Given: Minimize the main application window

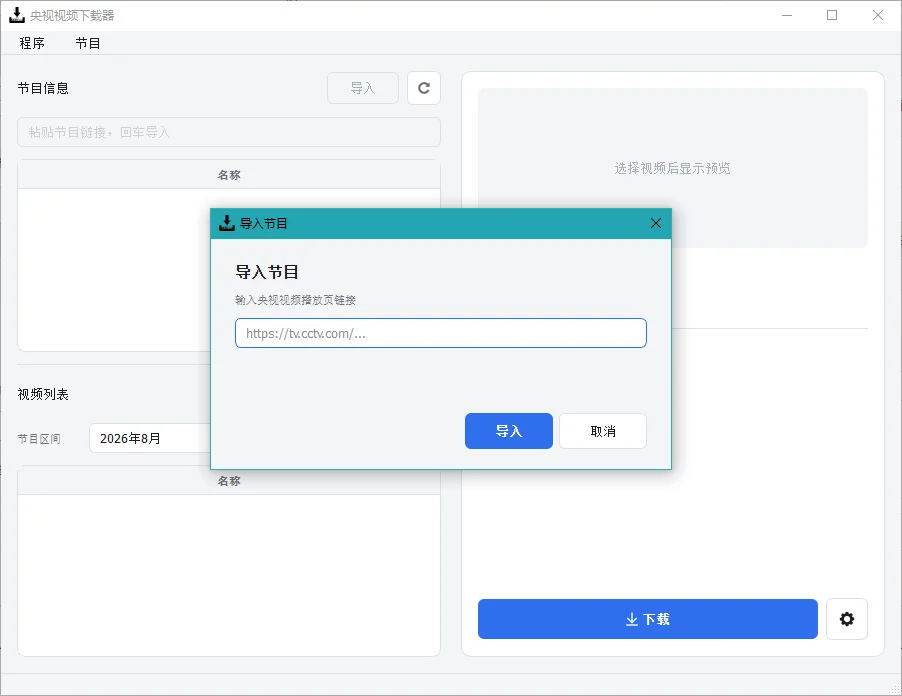Looking at the screenshot, I should click(787, 15).
